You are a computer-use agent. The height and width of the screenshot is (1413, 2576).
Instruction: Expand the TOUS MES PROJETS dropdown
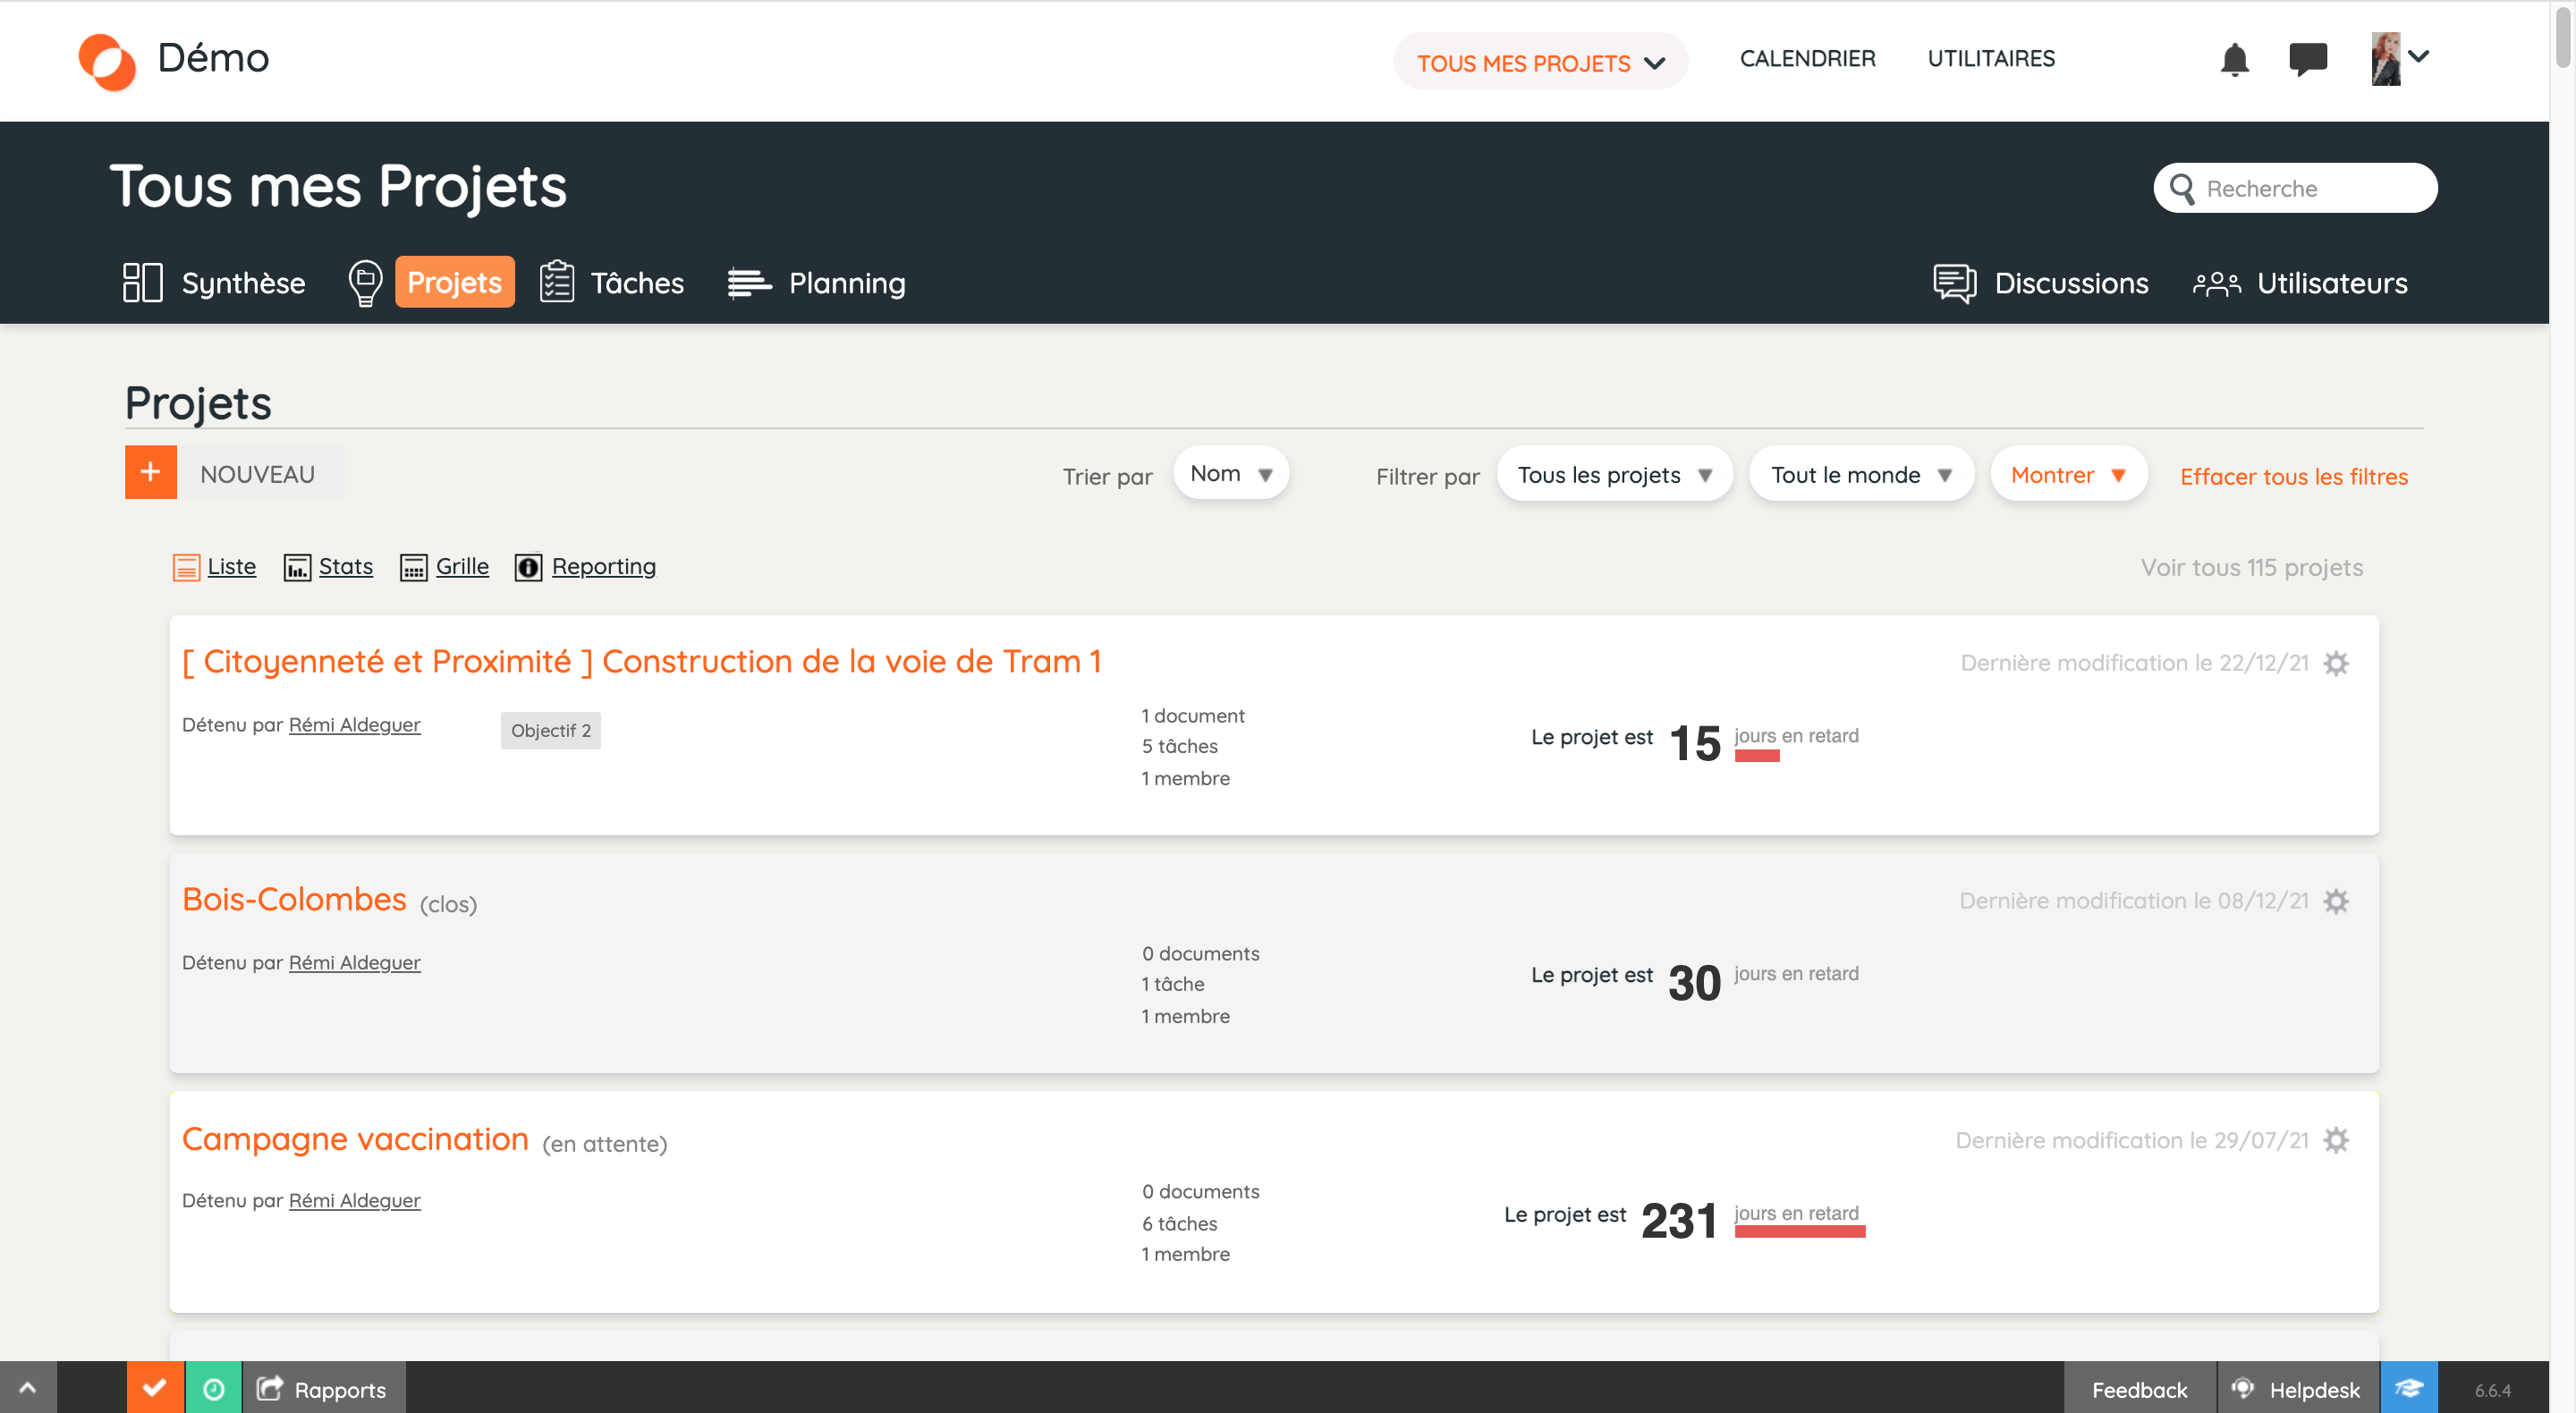click(x=1539, y=61)
